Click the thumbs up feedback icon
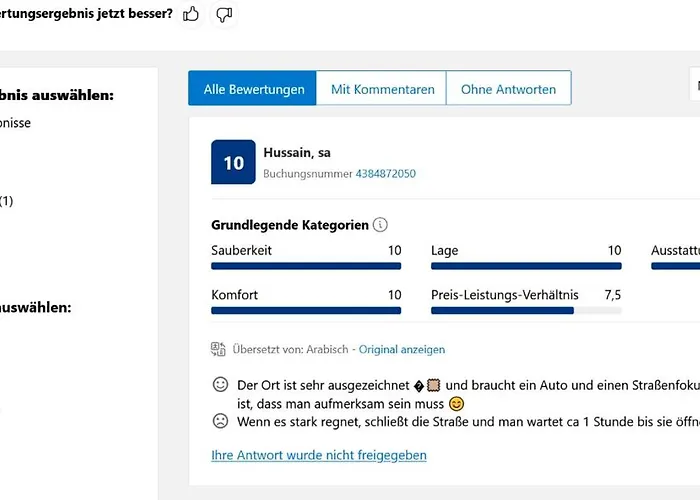Viewport: 700px width, 500px height. point(191,14)
